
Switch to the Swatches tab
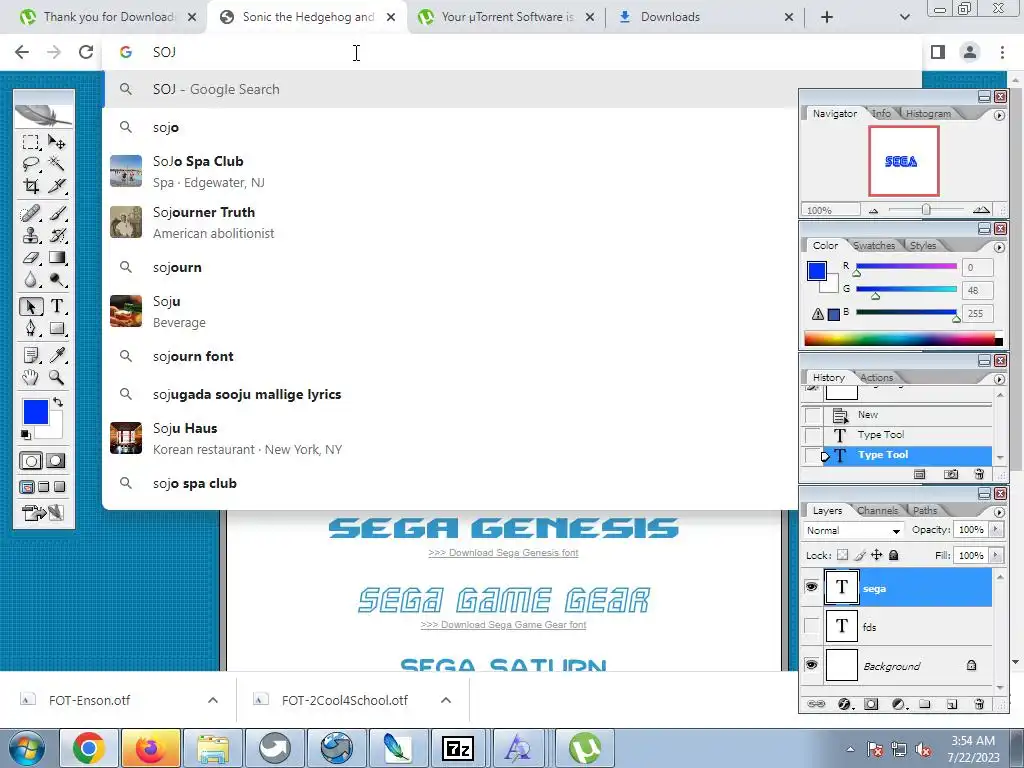pos(874,246)
